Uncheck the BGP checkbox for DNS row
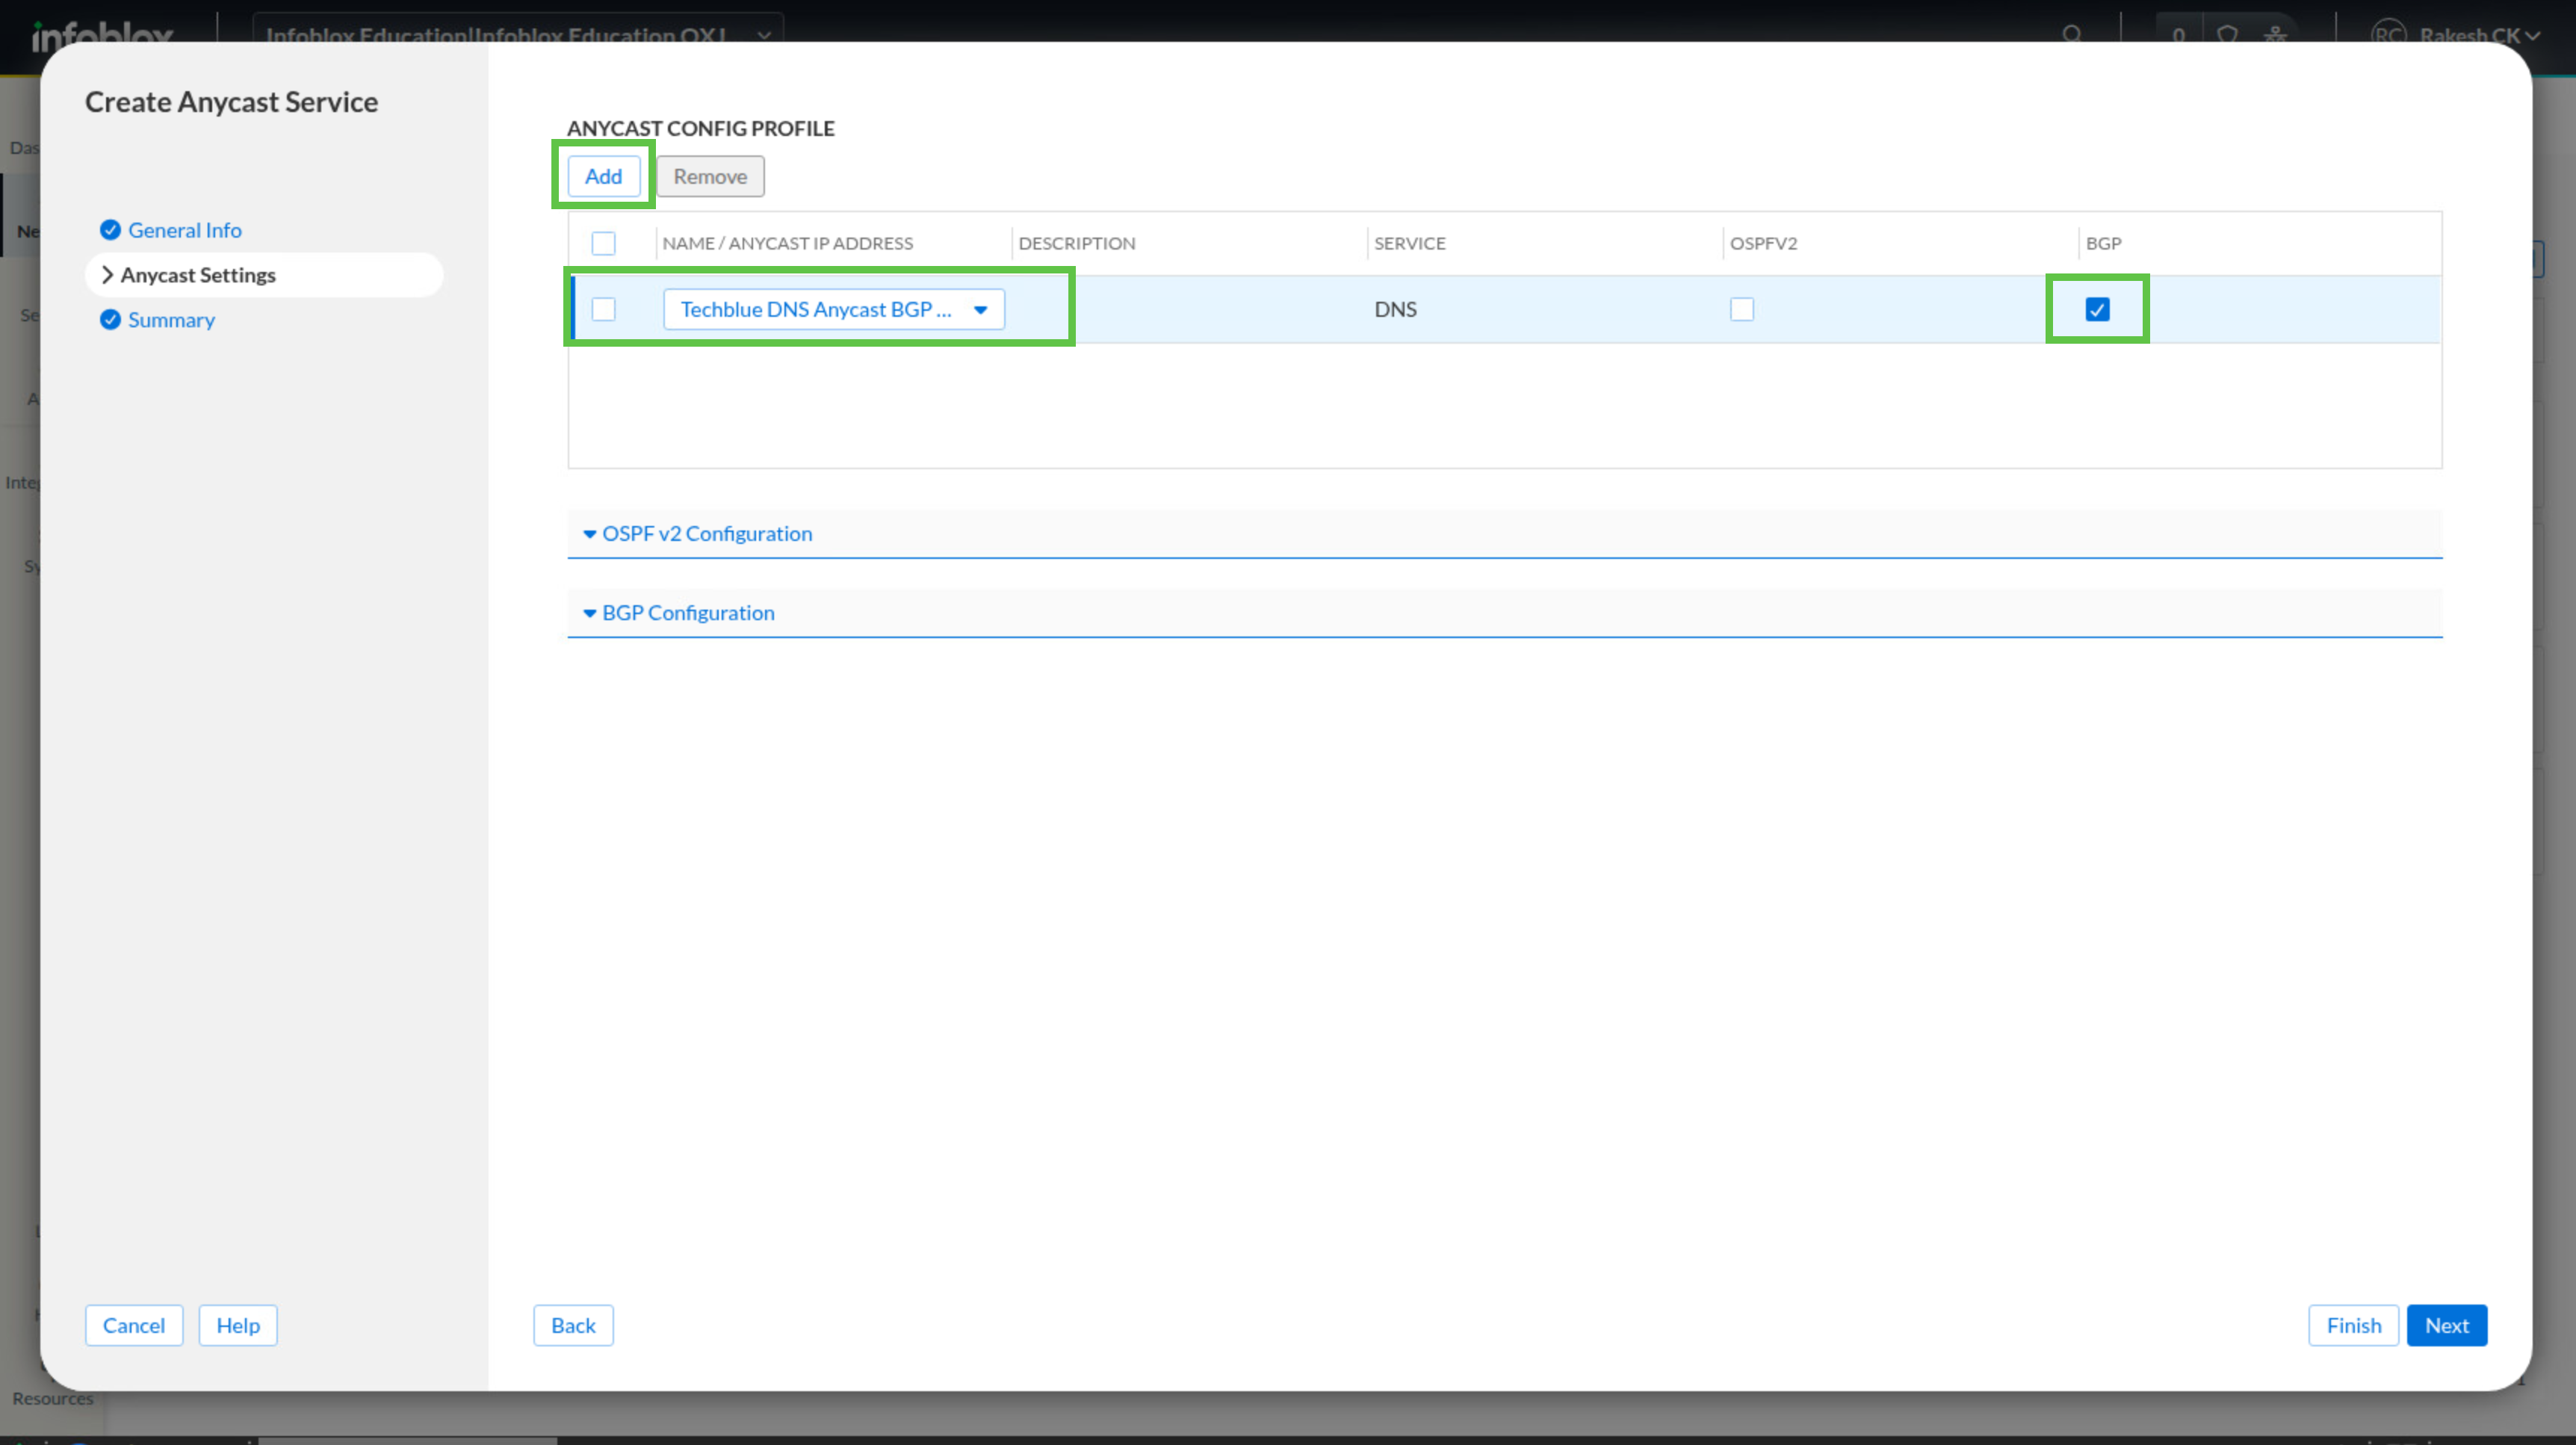The image size is (2576, 1445). [x=2097, y=309]
